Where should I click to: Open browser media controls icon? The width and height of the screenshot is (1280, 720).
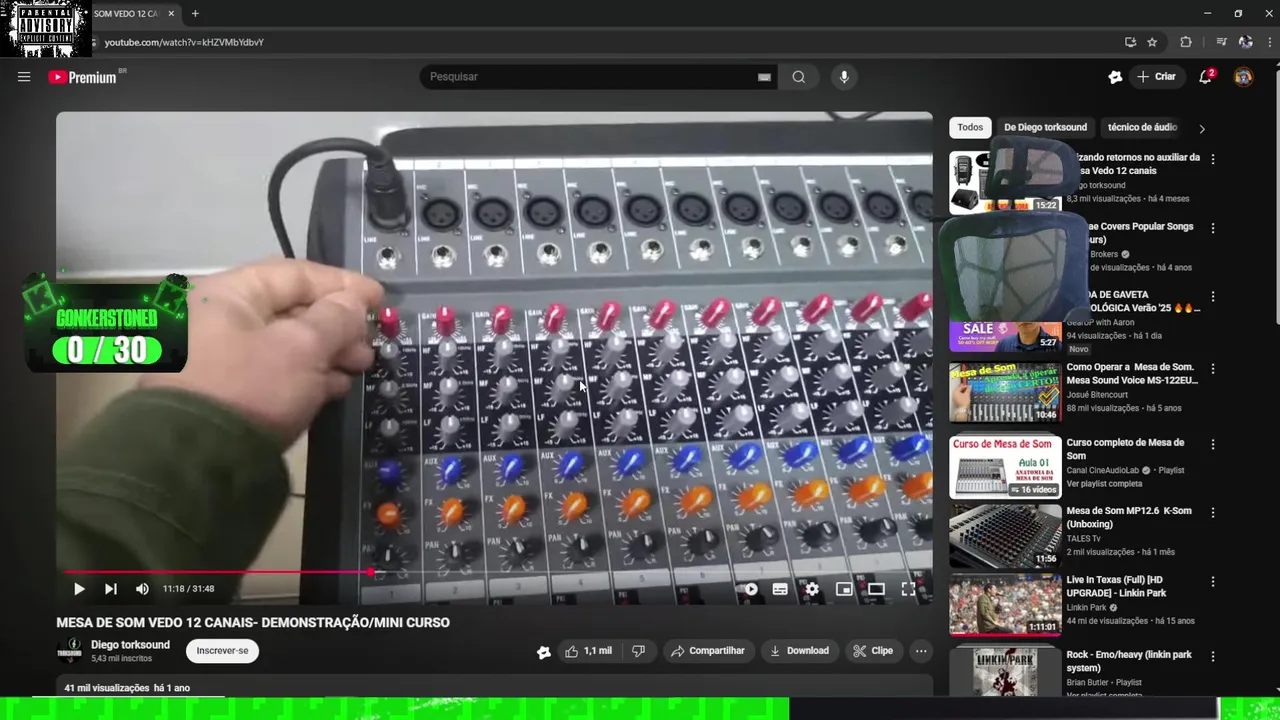[1221, 42]
